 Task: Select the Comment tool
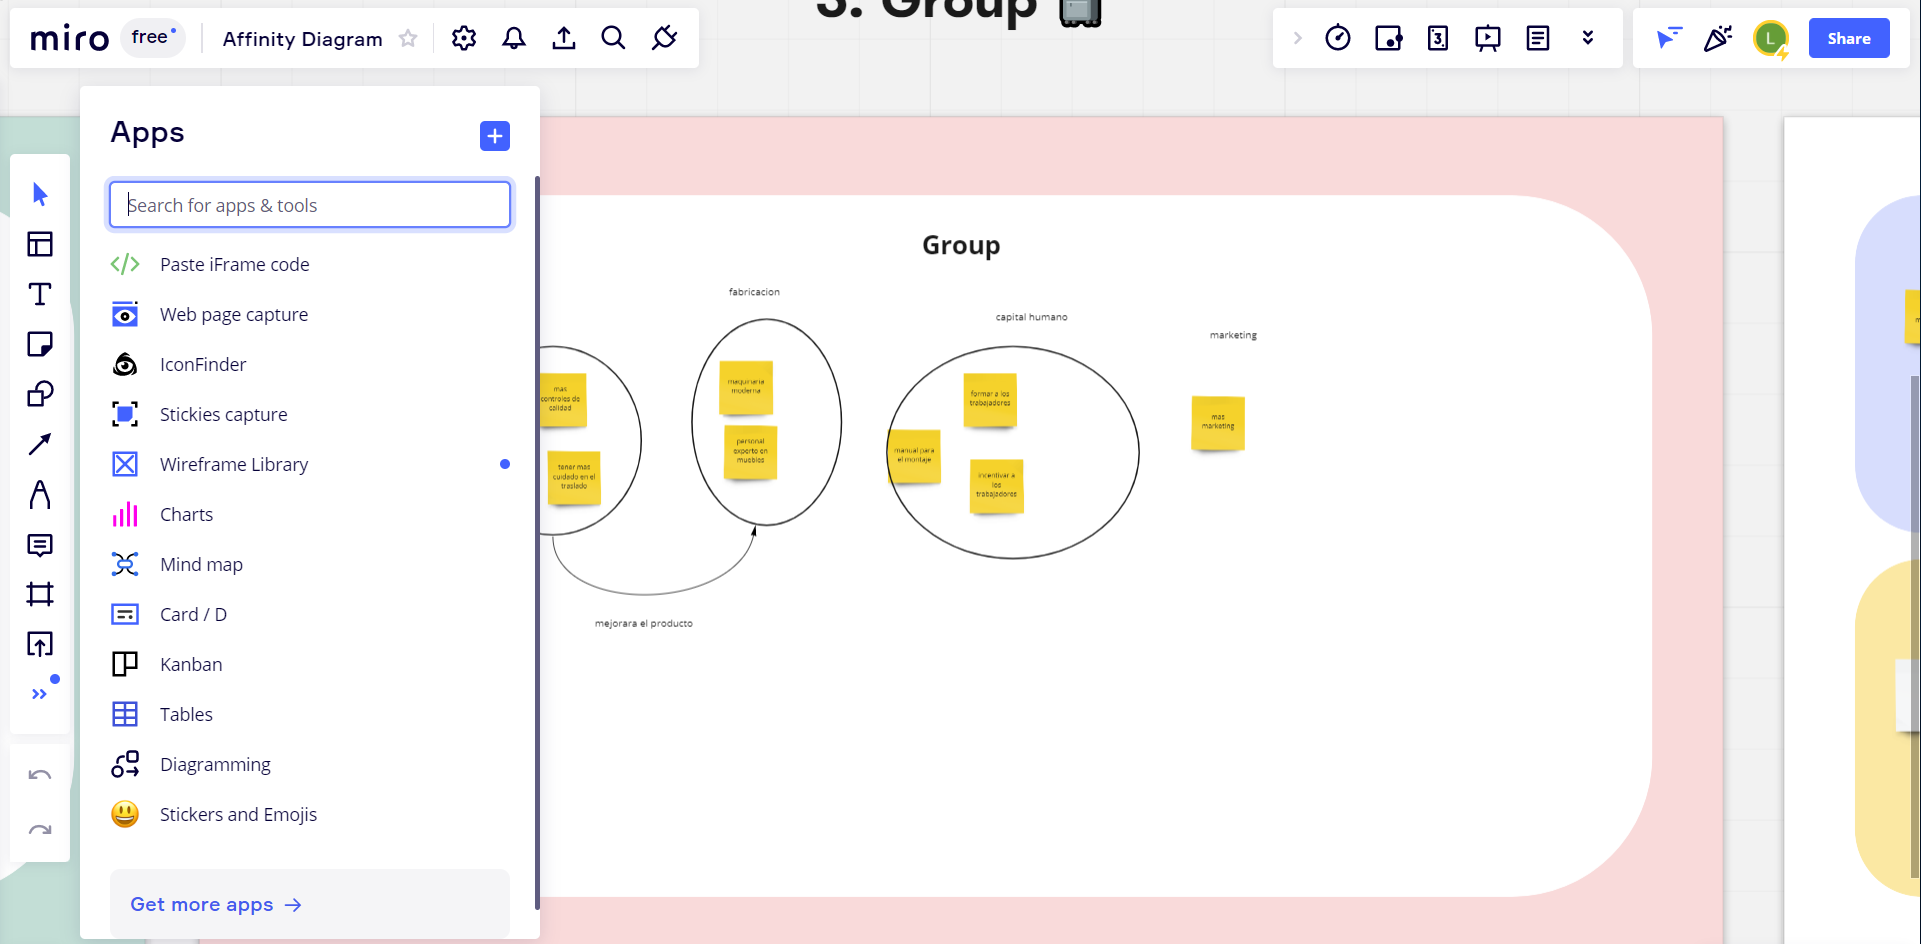tap(40, 544)
